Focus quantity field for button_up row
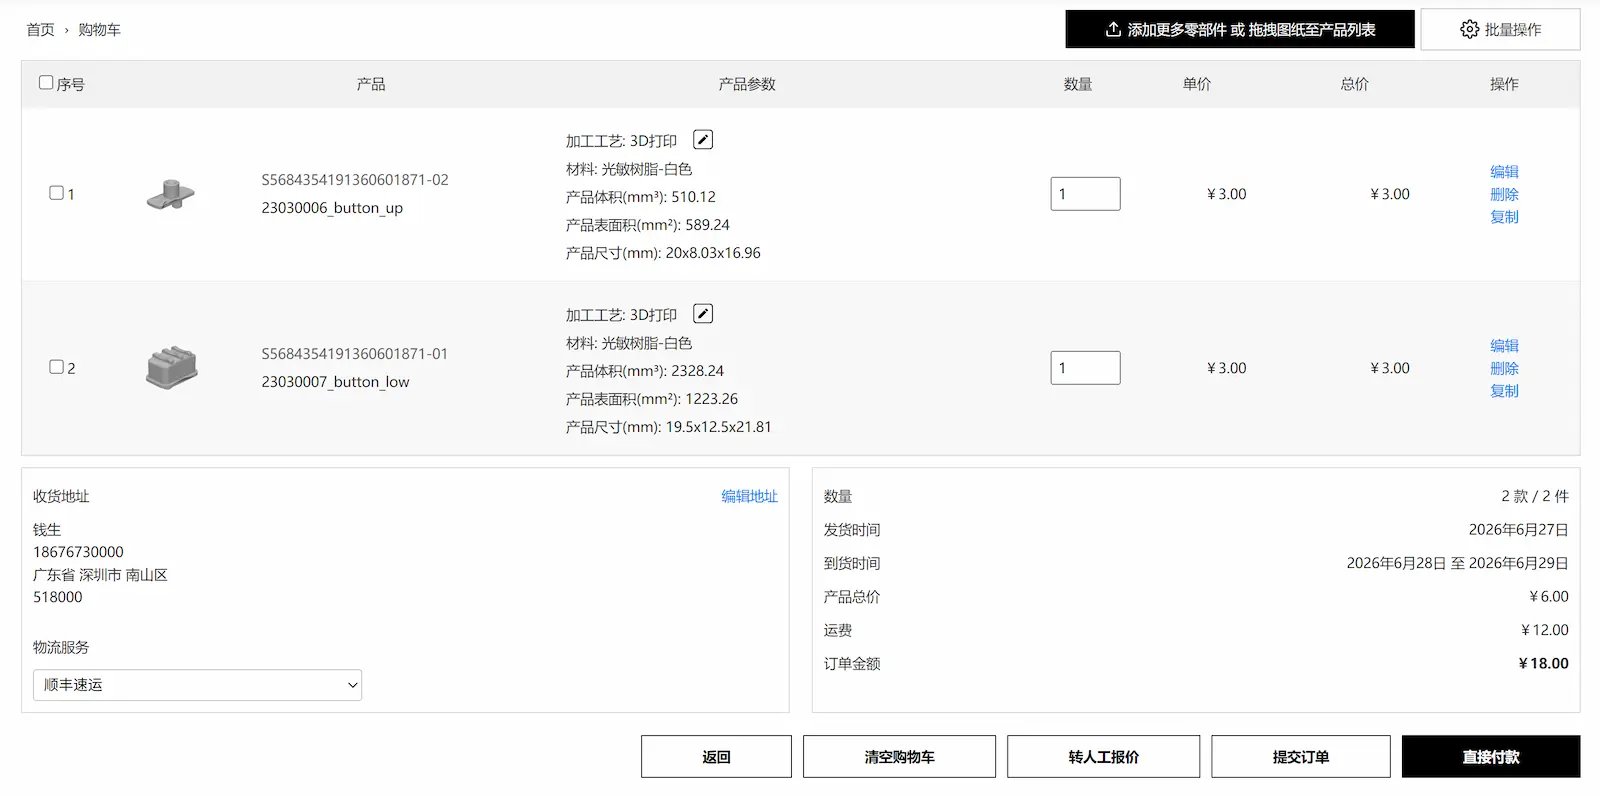Screen dimensions: 1600x796 [1085, 194]
